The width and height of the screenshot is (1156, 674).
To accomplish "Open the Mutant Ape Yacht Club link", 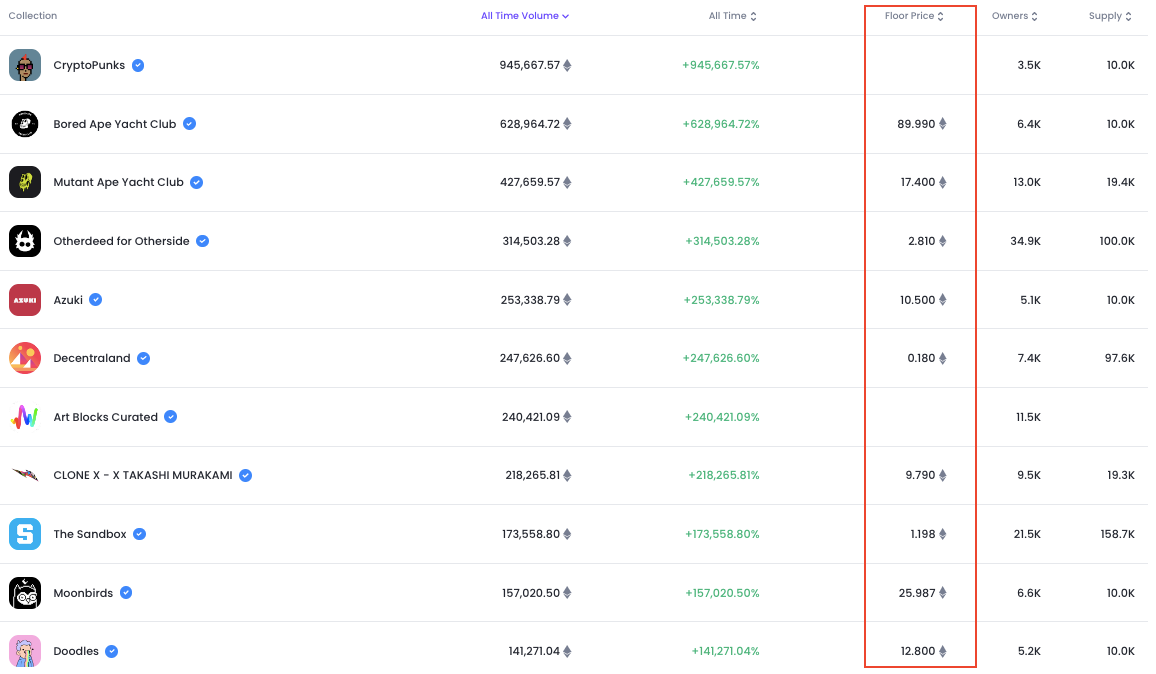I will tap(119, 182).
